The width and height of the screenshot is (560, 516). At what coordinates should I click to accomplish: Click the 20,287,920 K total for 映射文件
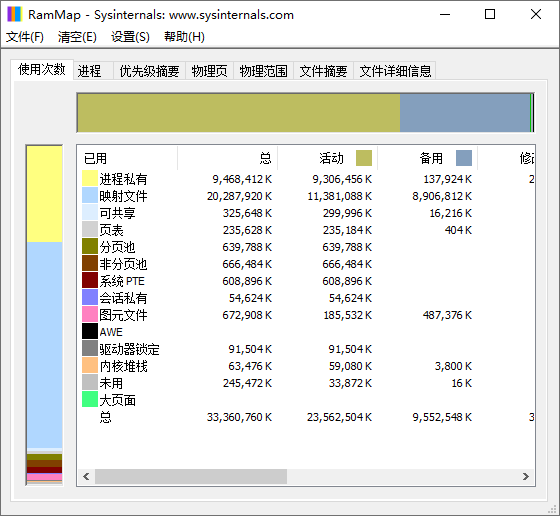(239, 196)
